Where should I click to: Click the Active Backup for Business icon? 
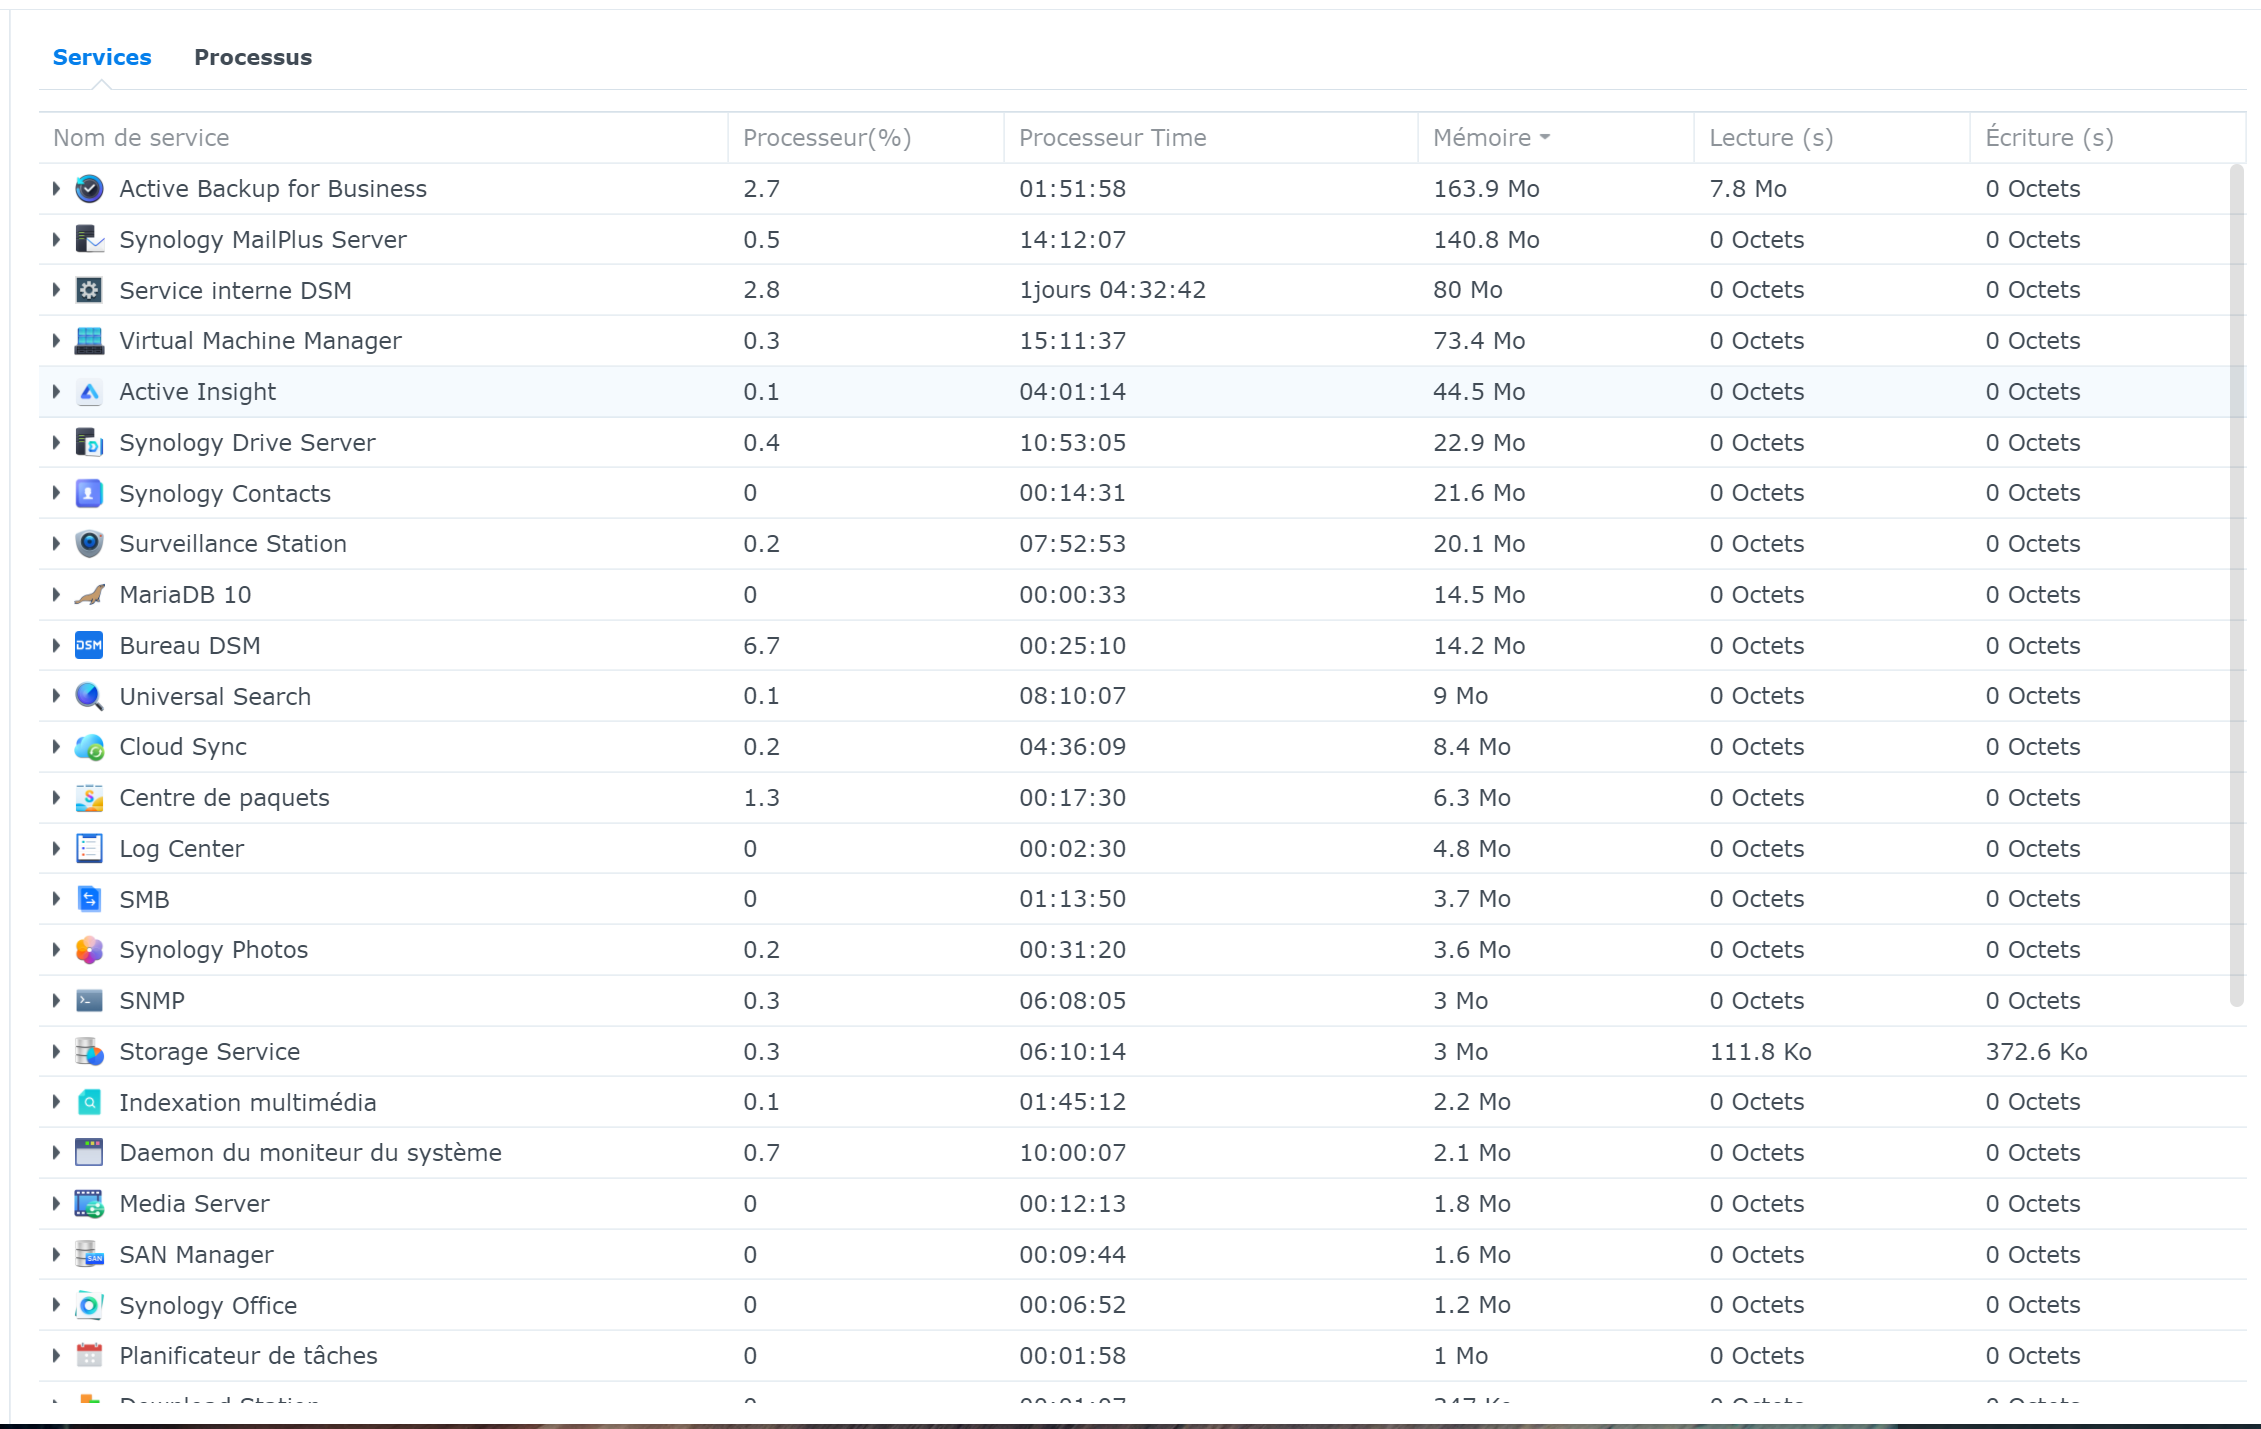89,188
